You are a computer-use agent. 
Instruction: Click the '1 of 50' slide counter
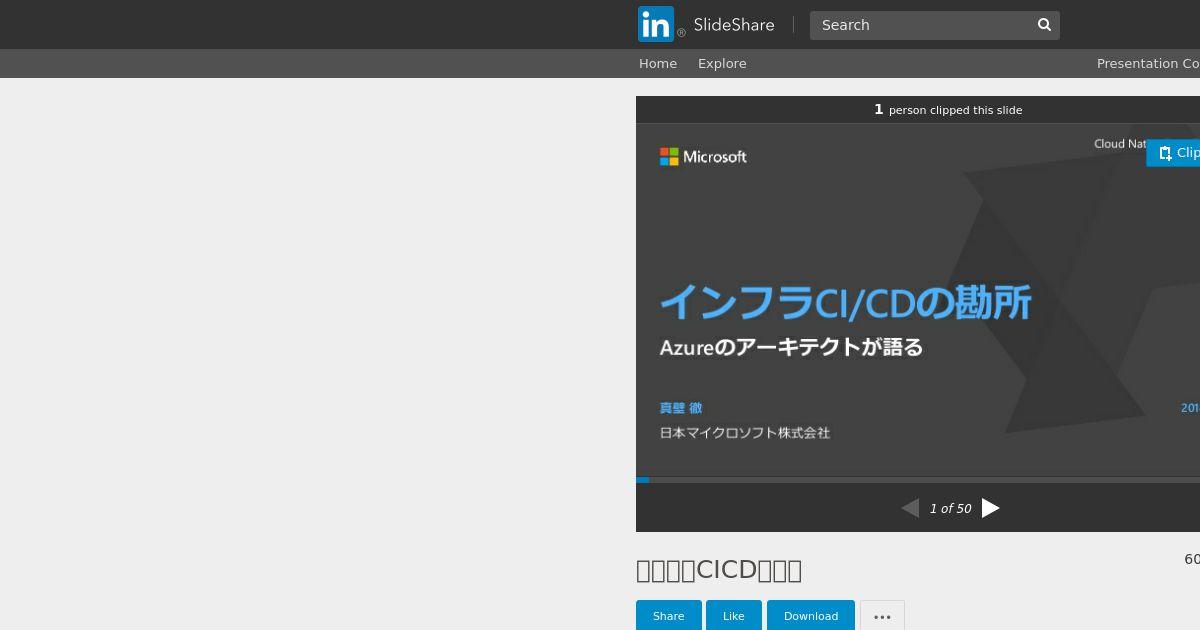(950, 509)
